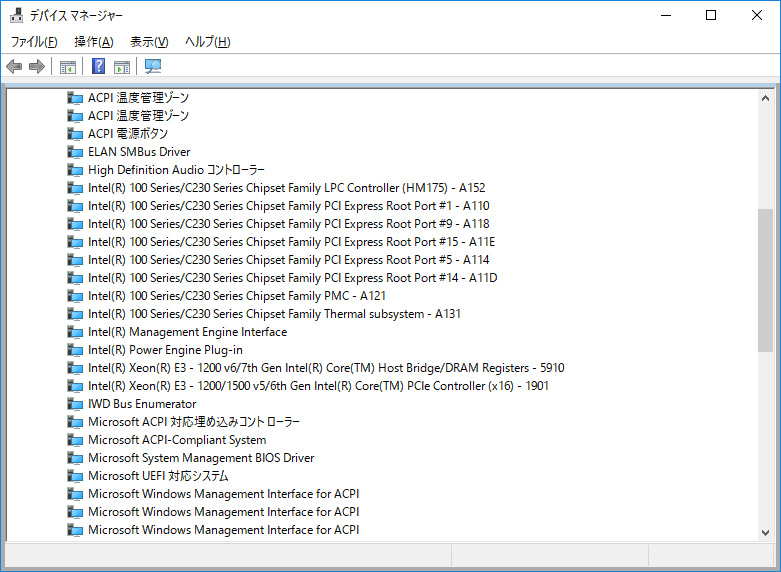This screenshot has height=572, width=781.
Task: Click the scrollbar down arrow in device list
Action: point(765,531)
